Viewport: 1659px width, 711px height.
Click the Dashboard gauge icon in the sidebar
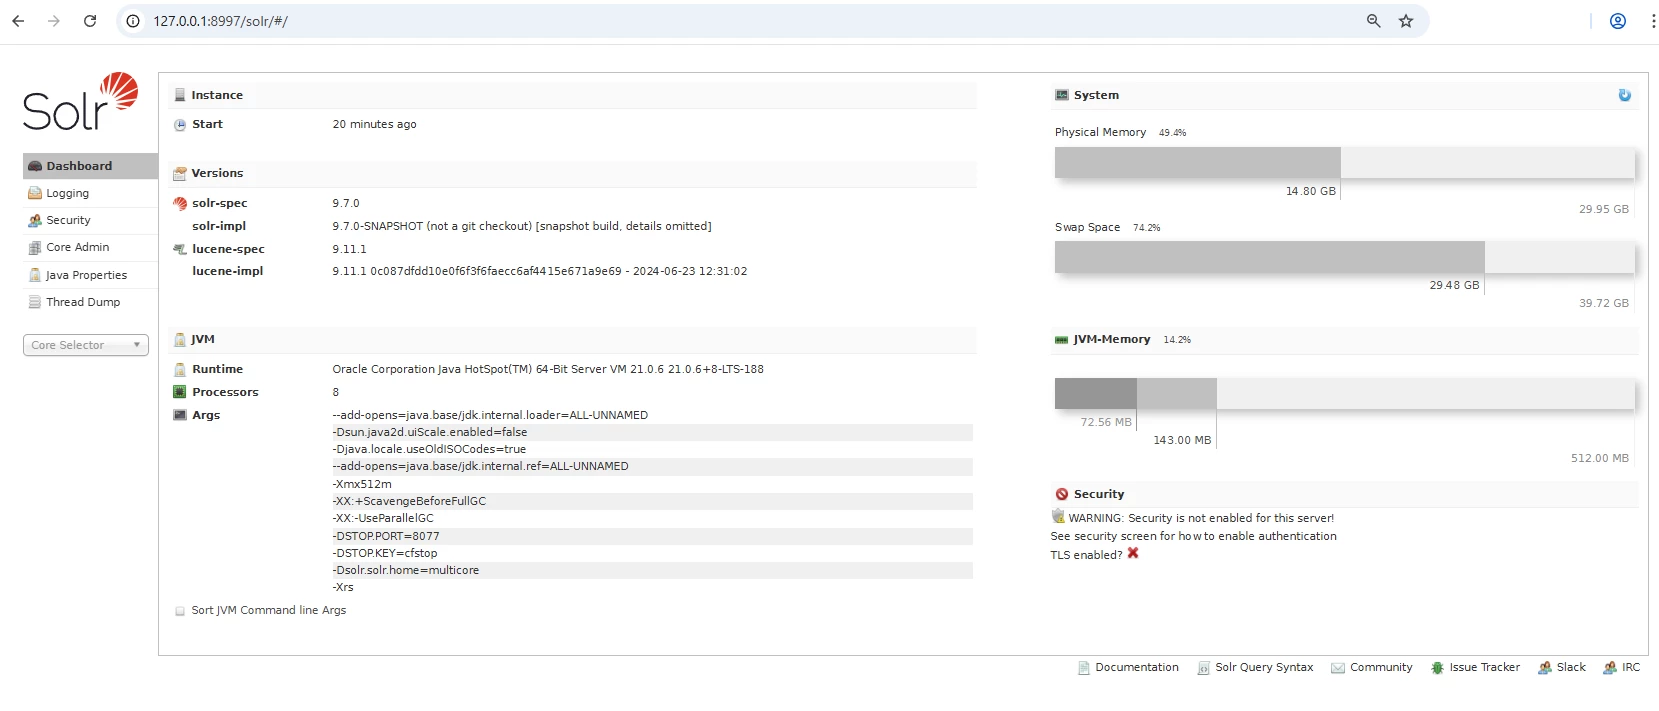[x=35, y=166]
